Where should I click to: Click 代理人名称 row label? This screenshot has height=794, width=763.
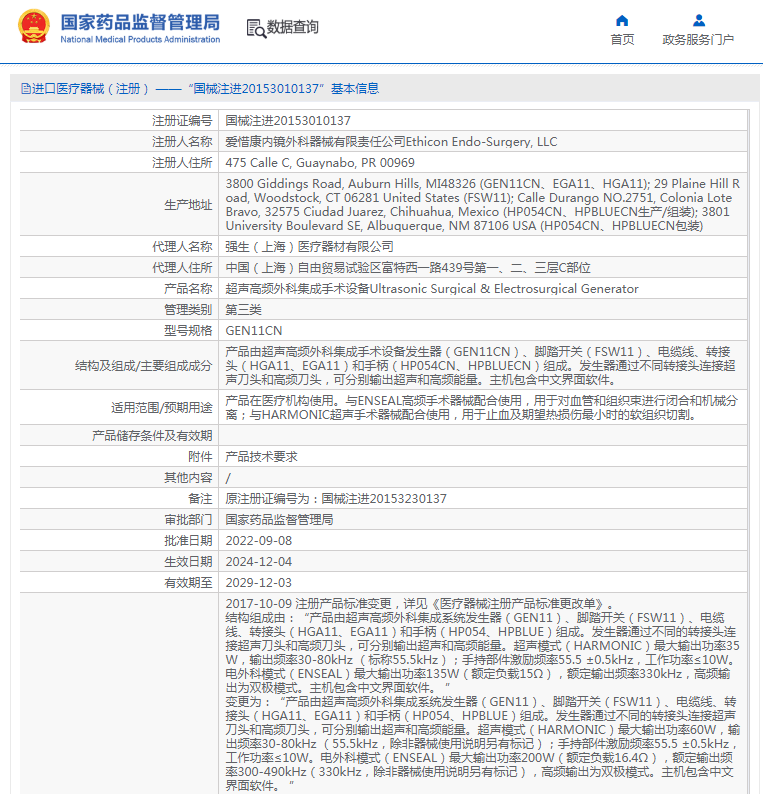coord(182,247)
